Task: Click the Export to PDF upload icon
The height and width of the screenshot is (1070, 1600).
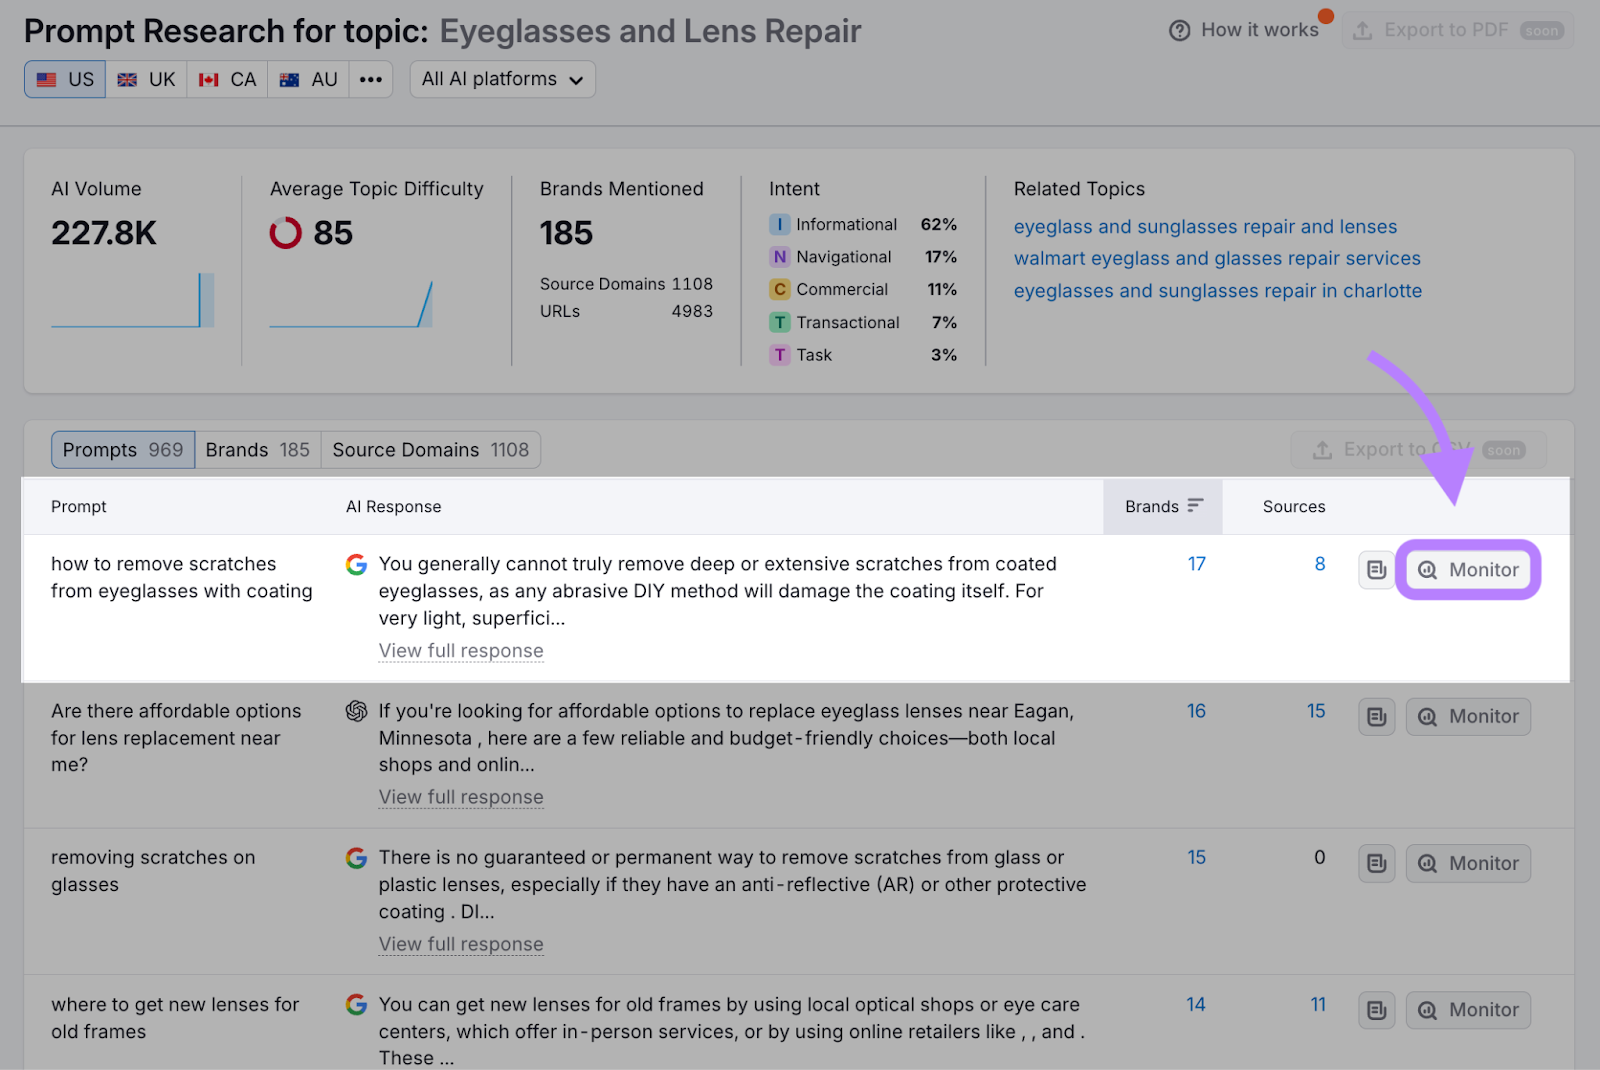Action: pyautogui.click(x=1362, y=30)
